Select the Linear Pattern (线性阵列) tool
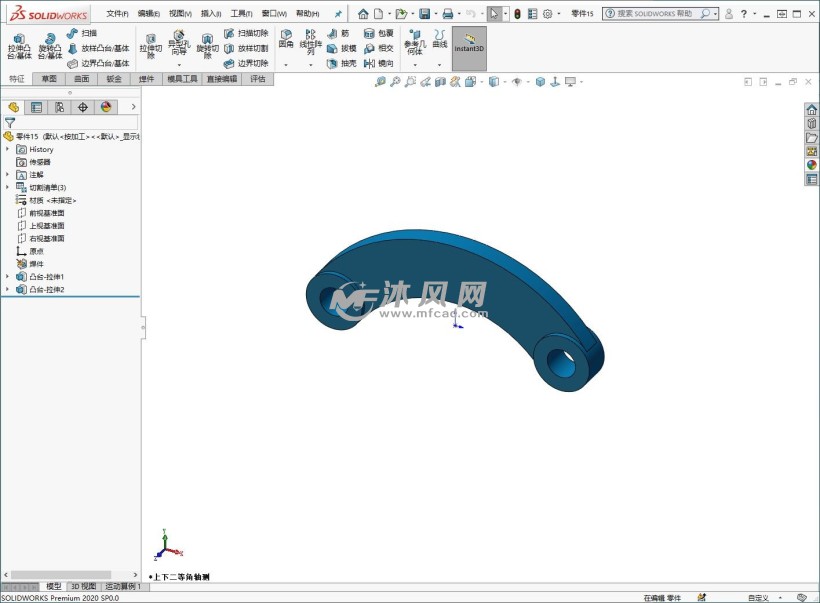Screen dimensions: 820x603 tap(311, 42)
